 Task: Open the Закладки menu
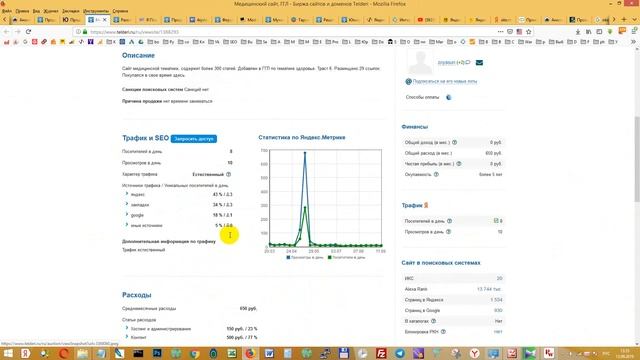pyautogui.click(x=71, y=11)
